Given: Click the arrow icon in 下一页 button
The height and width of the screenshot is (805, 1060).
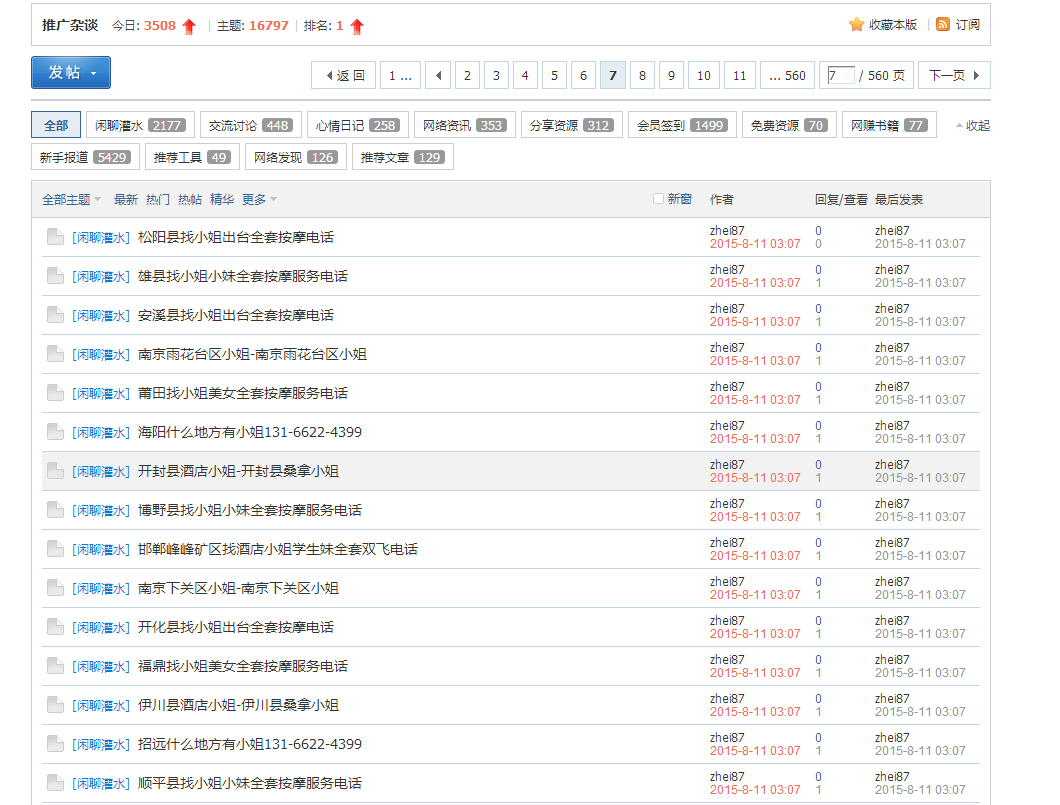Looking at the screenshot, I should 976,75.
